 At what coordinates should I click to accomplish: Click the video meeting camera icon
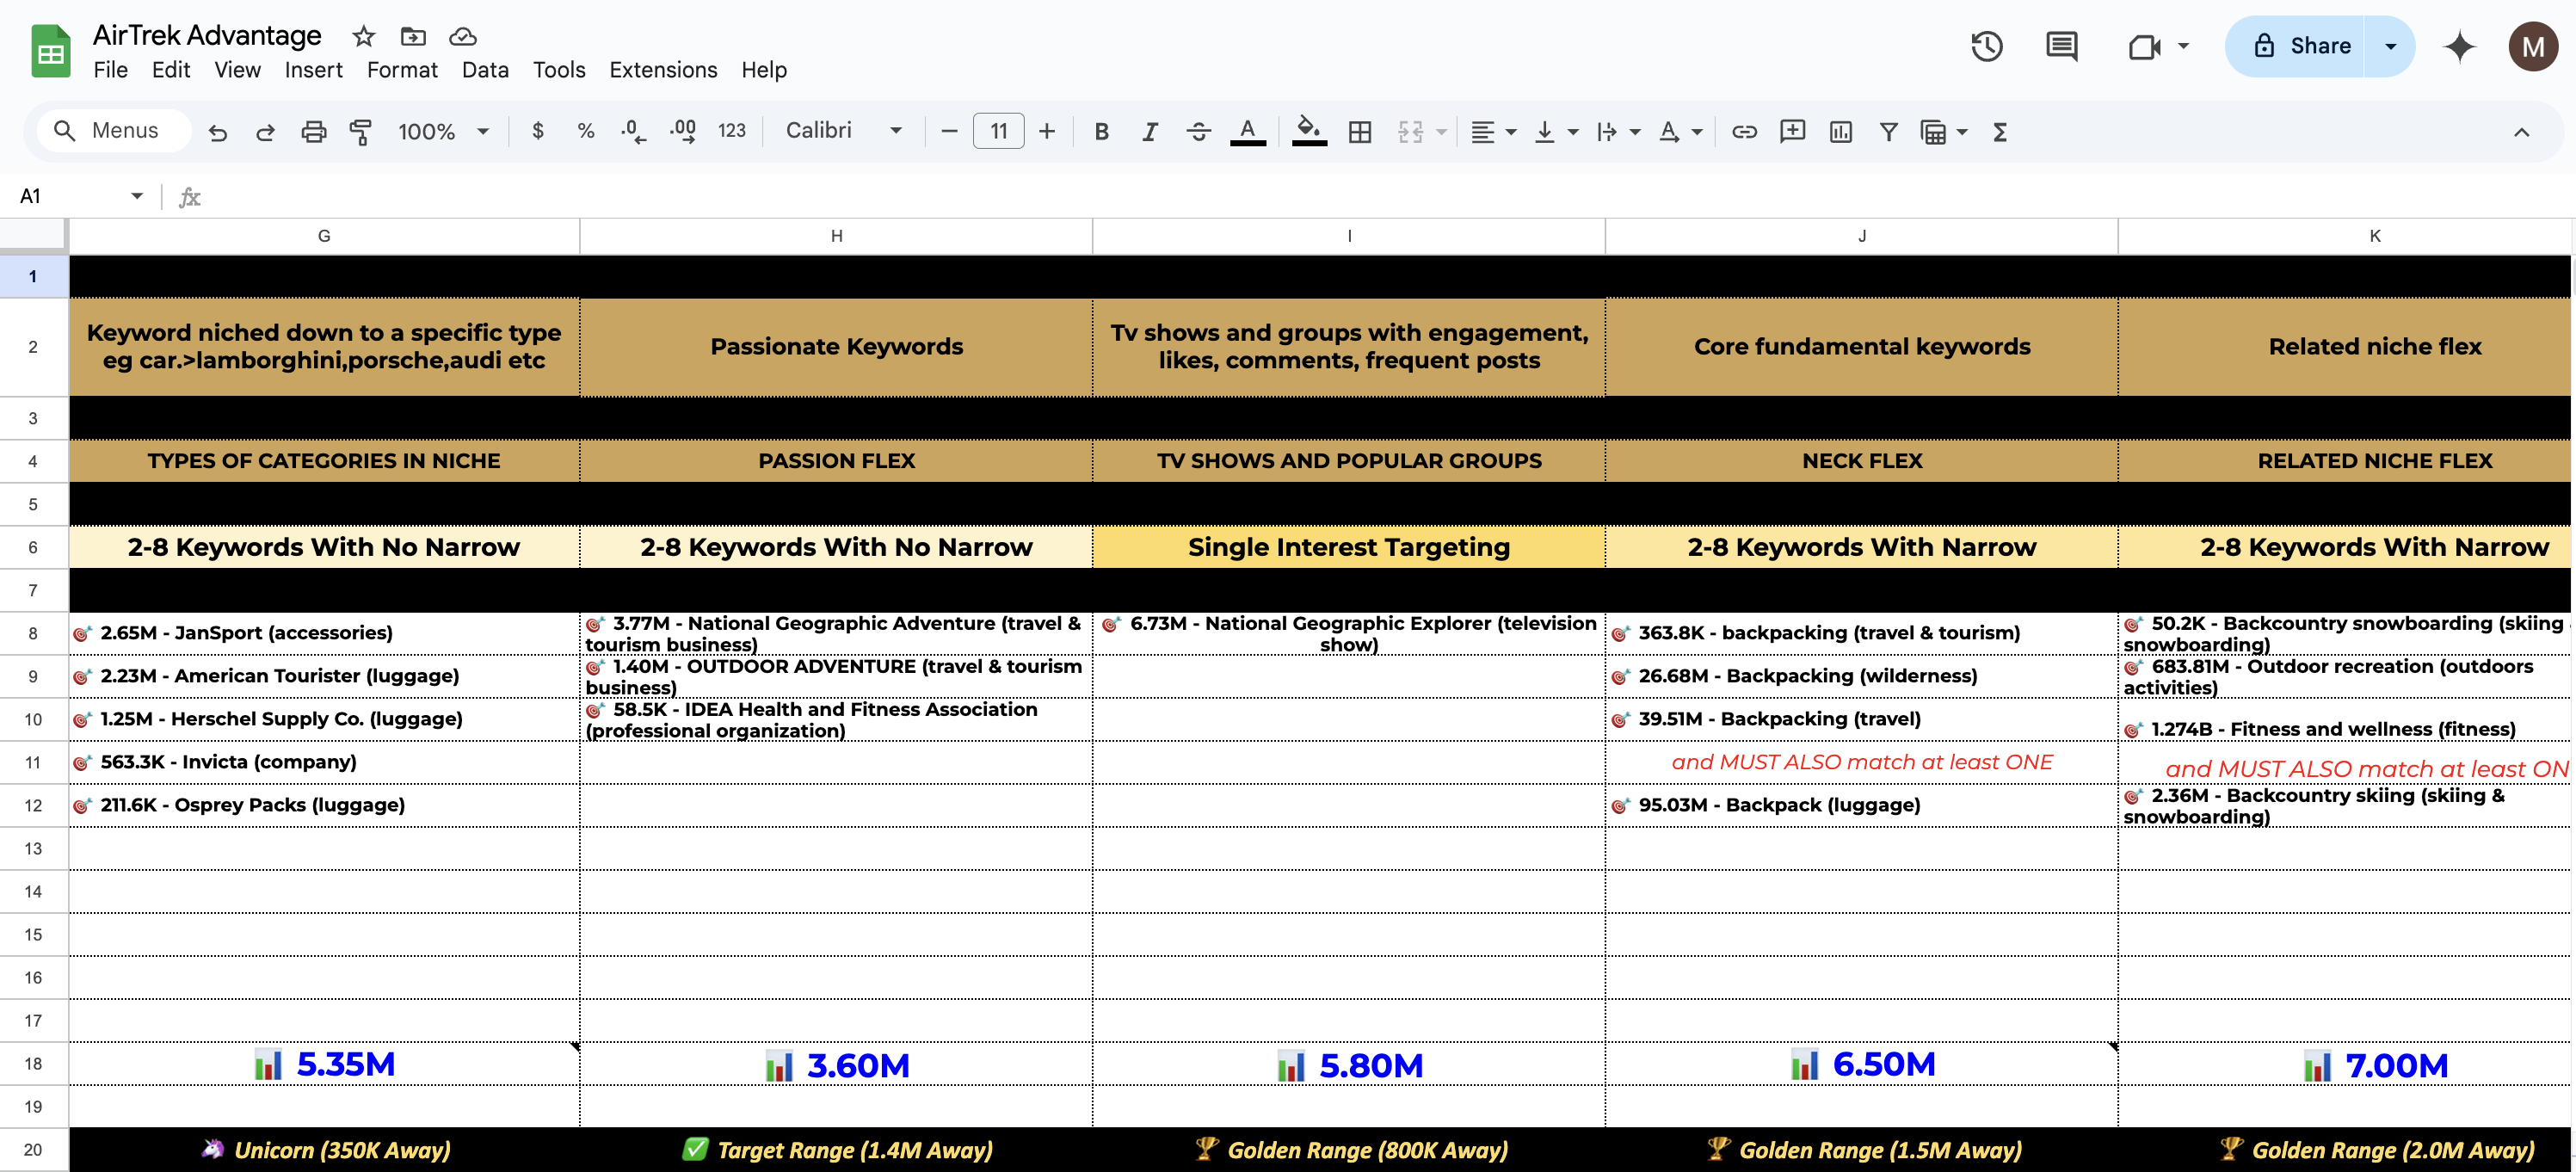coord(2144,47)
